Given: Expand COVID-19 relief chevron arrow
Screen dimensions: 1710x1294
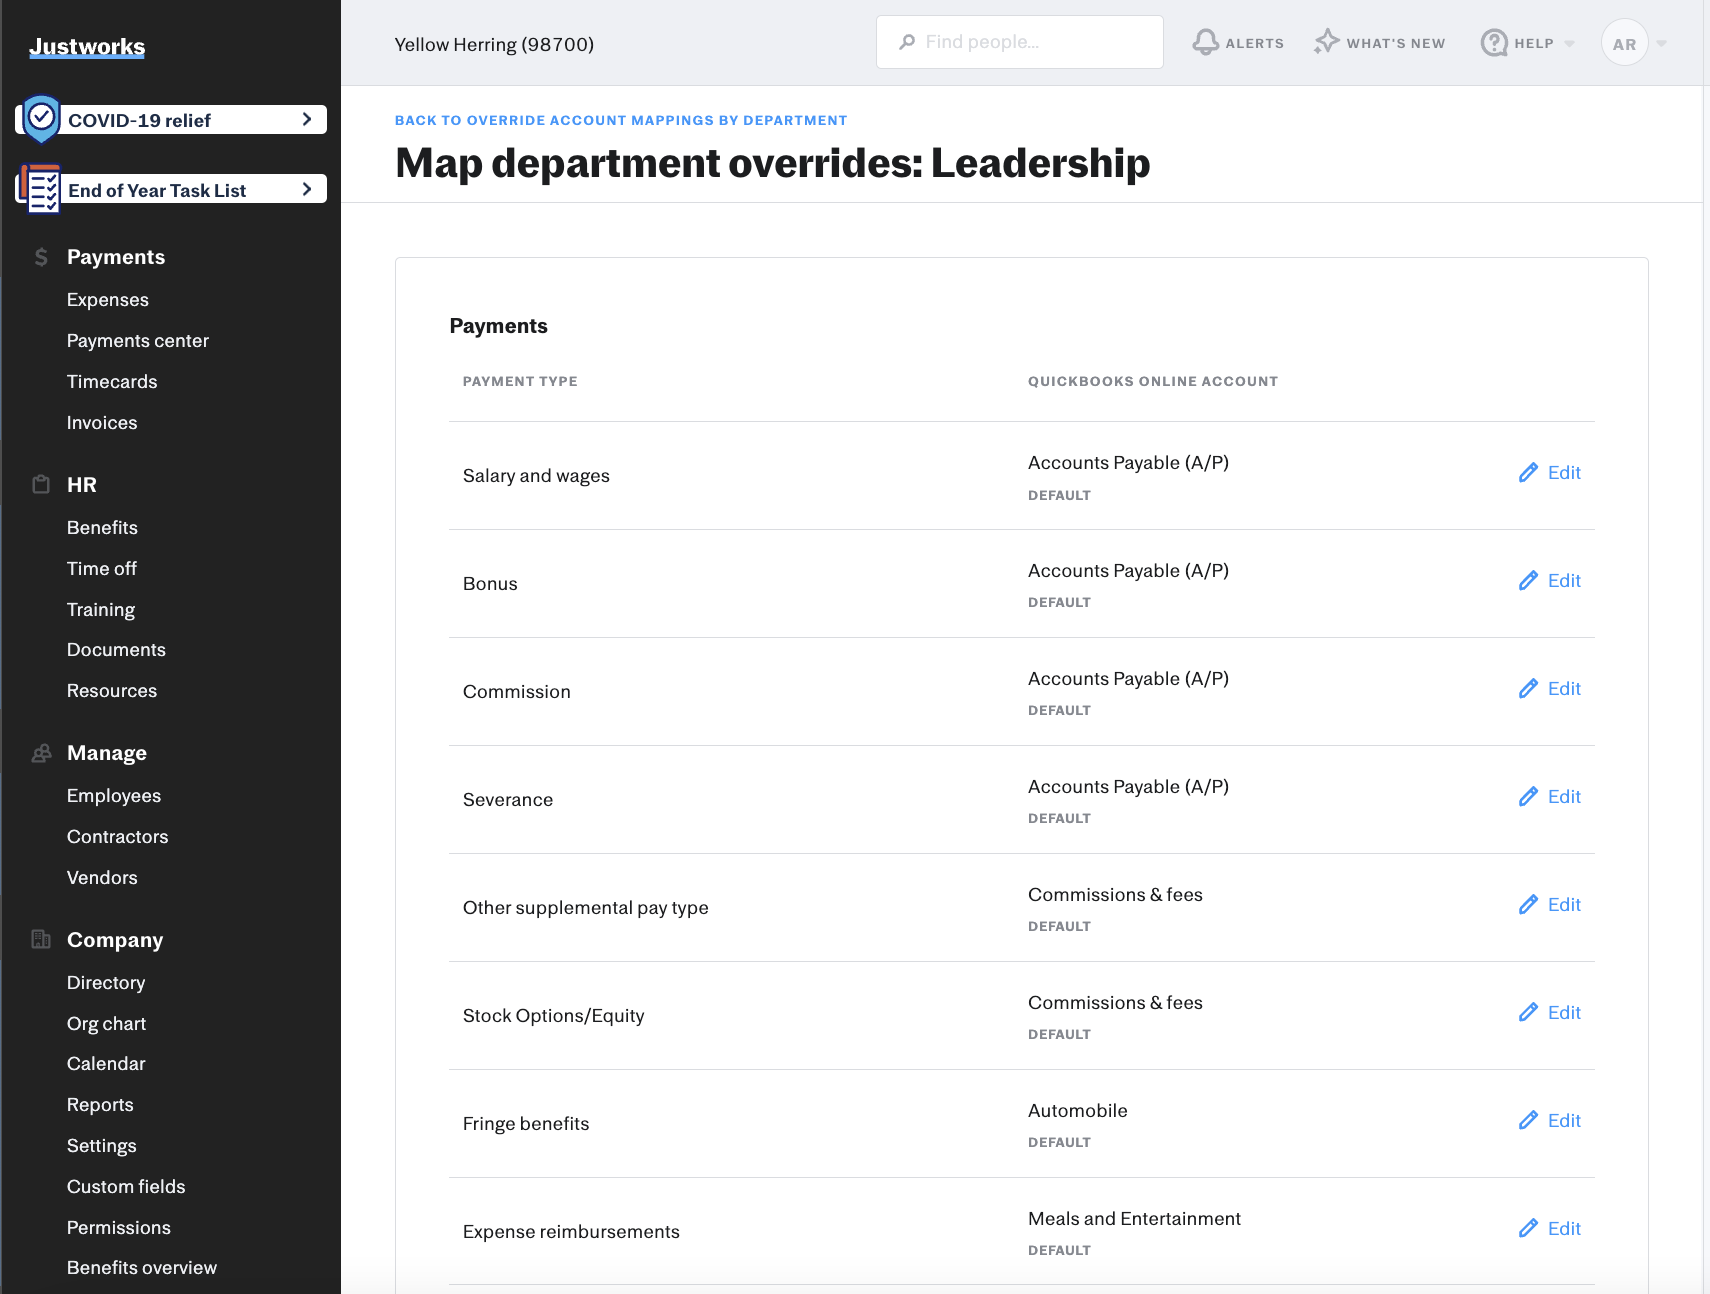Looking at the screenshot, I should tap(307, 119).
